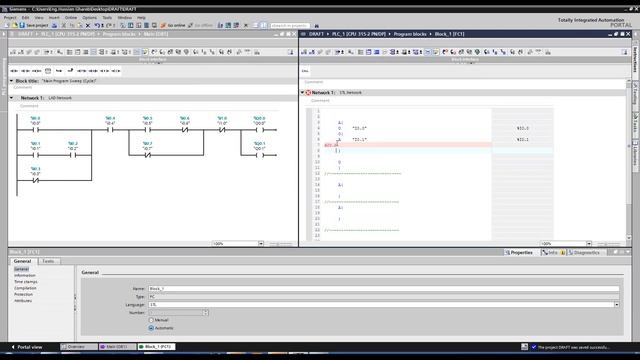Click the Go online button
This screenshot has height=360, width=640.
(x=173, y=25)
